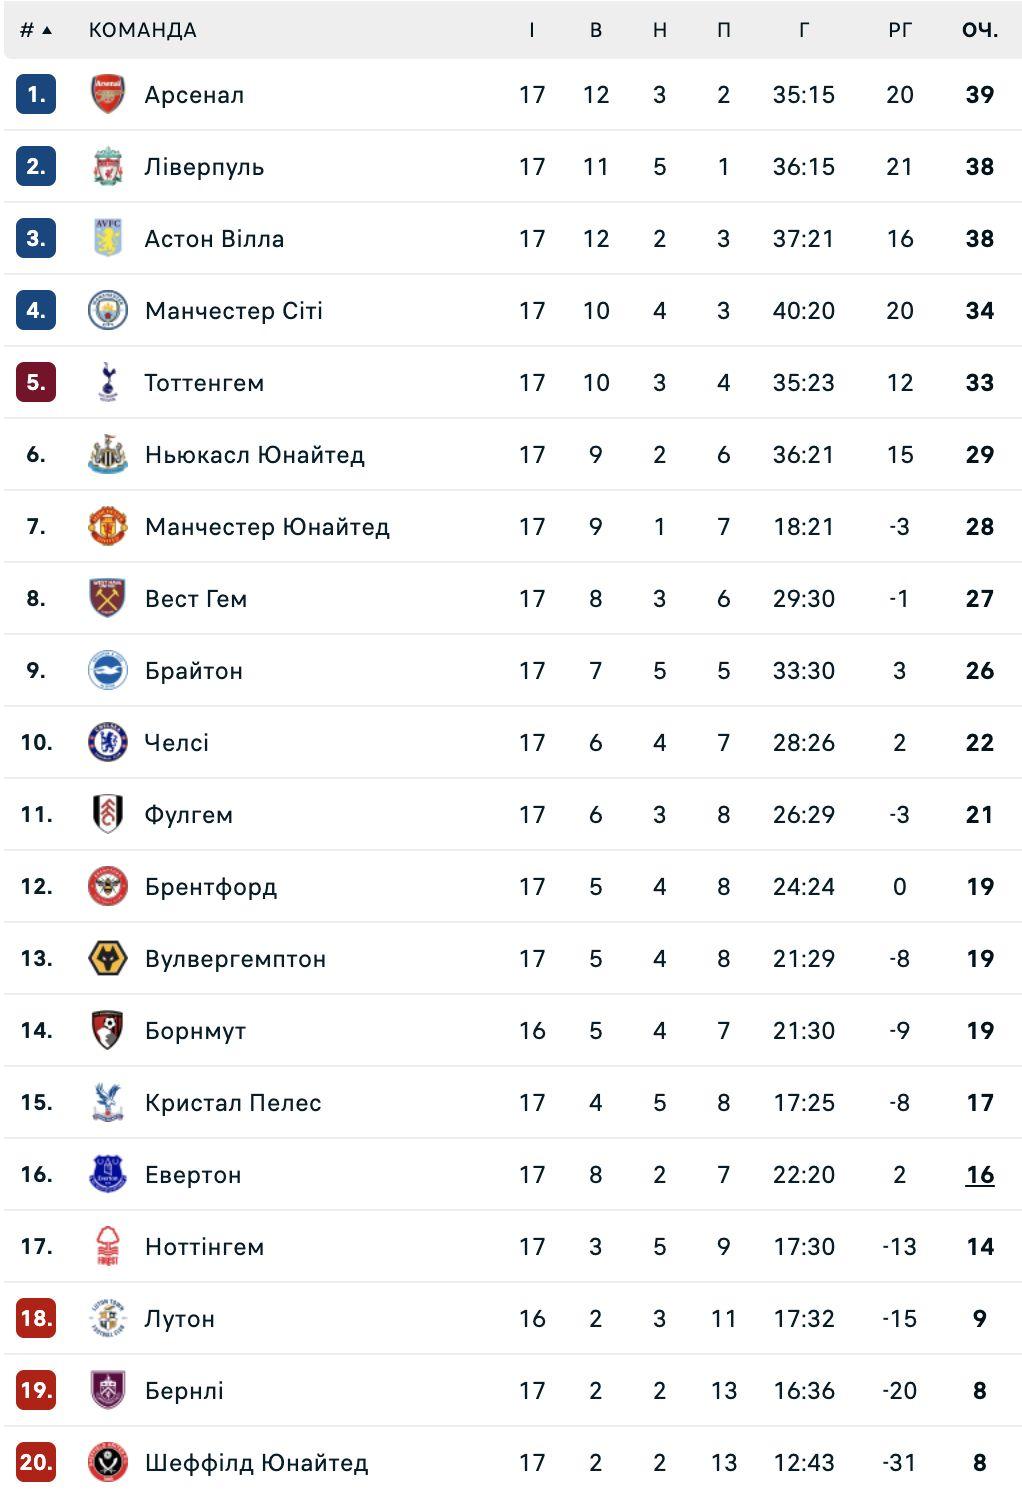Viewport: 1022px width, 1493px height.
Task: Open the Манчестер Юнайтед team link
Action: coord(267,527)
